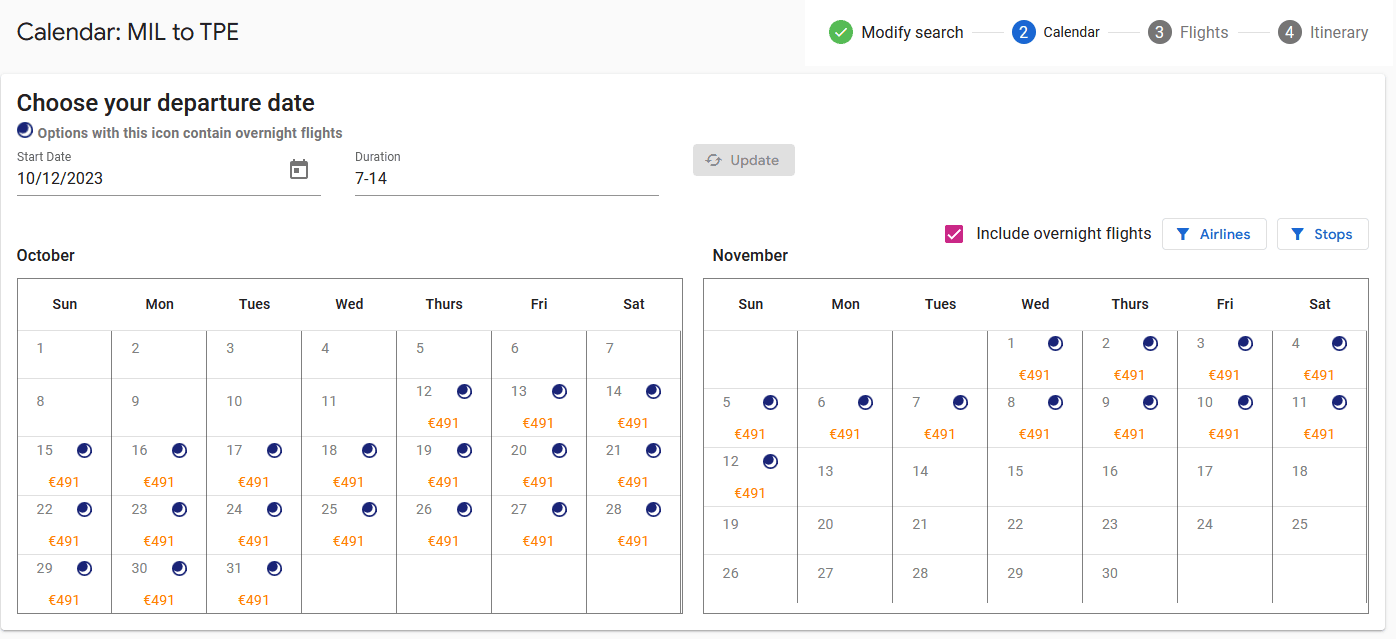Click overnight moon icon on October 21
Viewport: 1396px width, 639px height.
tap(653, 450)
